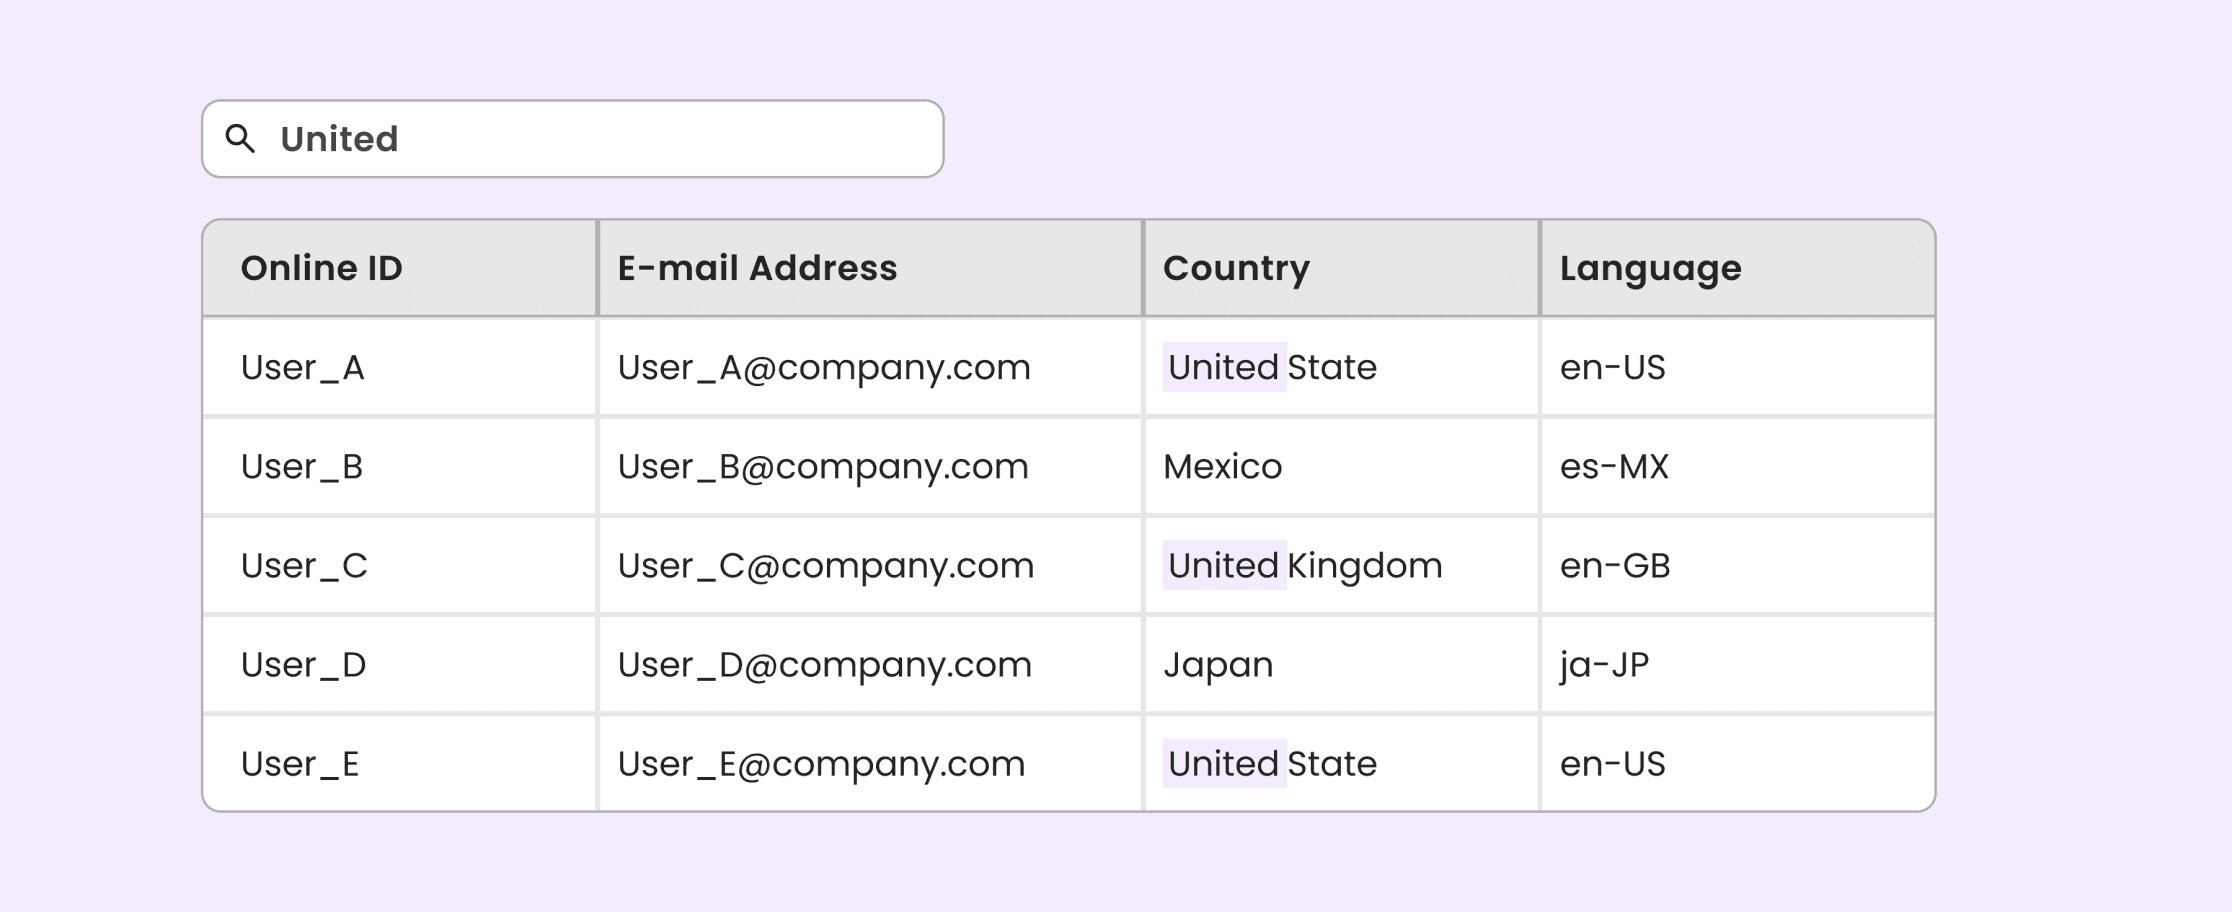The width and height of the screenshot is (2232, 912).
Task: Focus the search field containing United
Action: coord(573,139)
